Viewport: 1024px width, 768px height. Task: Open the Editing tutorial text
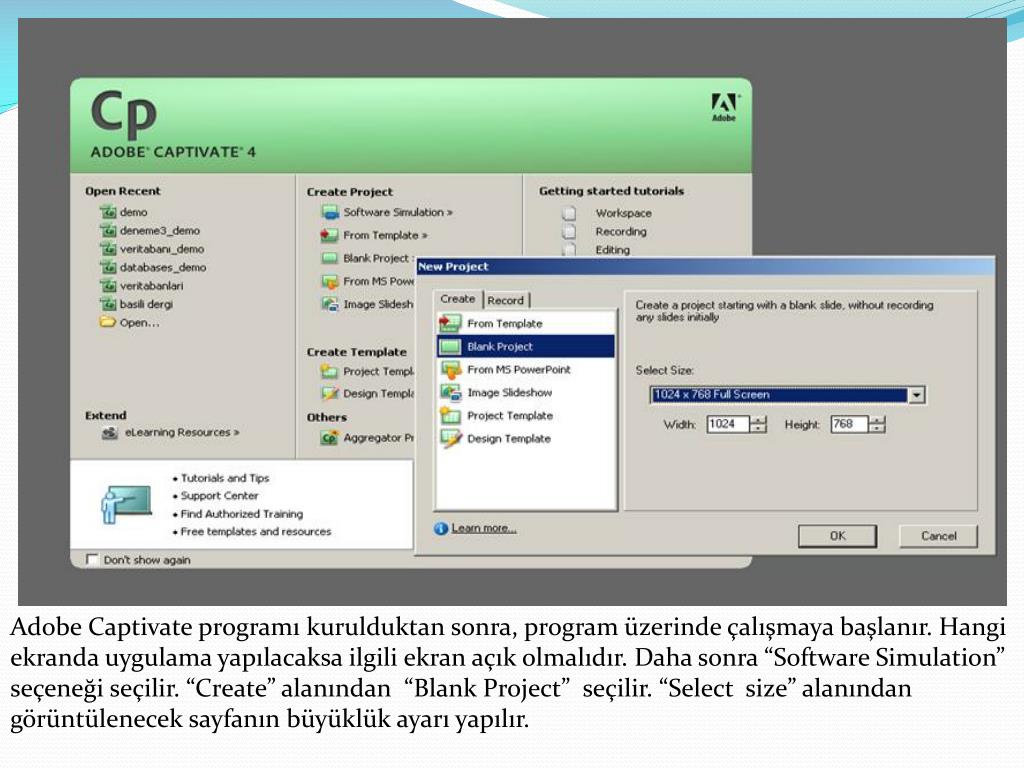tap(613, 249)
